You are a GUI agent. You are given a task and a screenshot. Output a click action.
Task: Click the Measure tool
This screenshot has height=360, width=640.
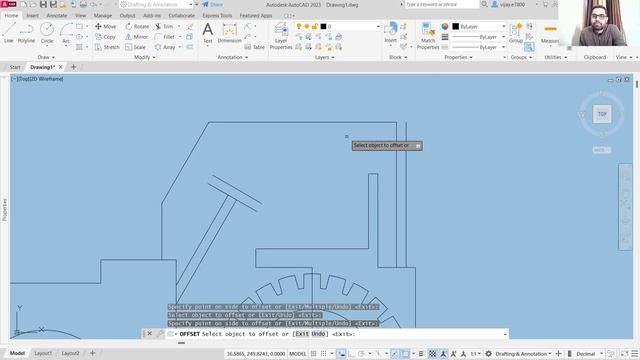click(x=550, y=33)
